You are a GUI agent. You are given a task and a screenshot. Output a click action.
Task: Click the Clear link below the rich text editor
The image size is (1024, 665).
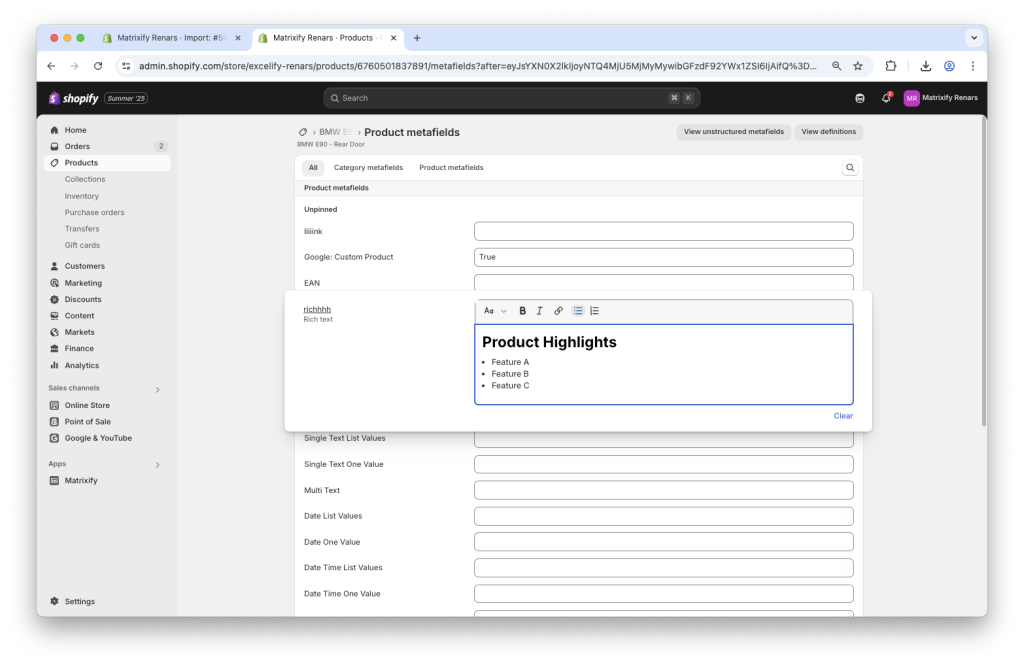coord(843,415)
